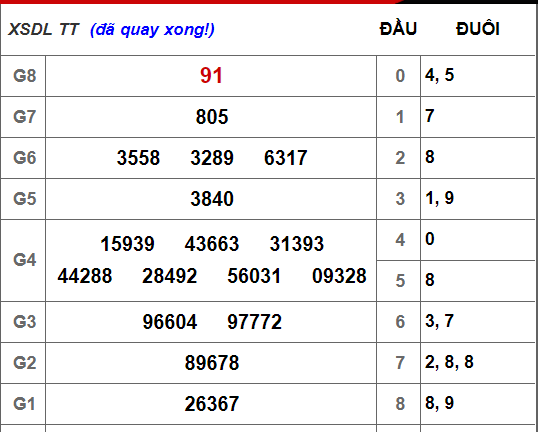
Task: Click the G4 number 43663
Action: (212, 244)
